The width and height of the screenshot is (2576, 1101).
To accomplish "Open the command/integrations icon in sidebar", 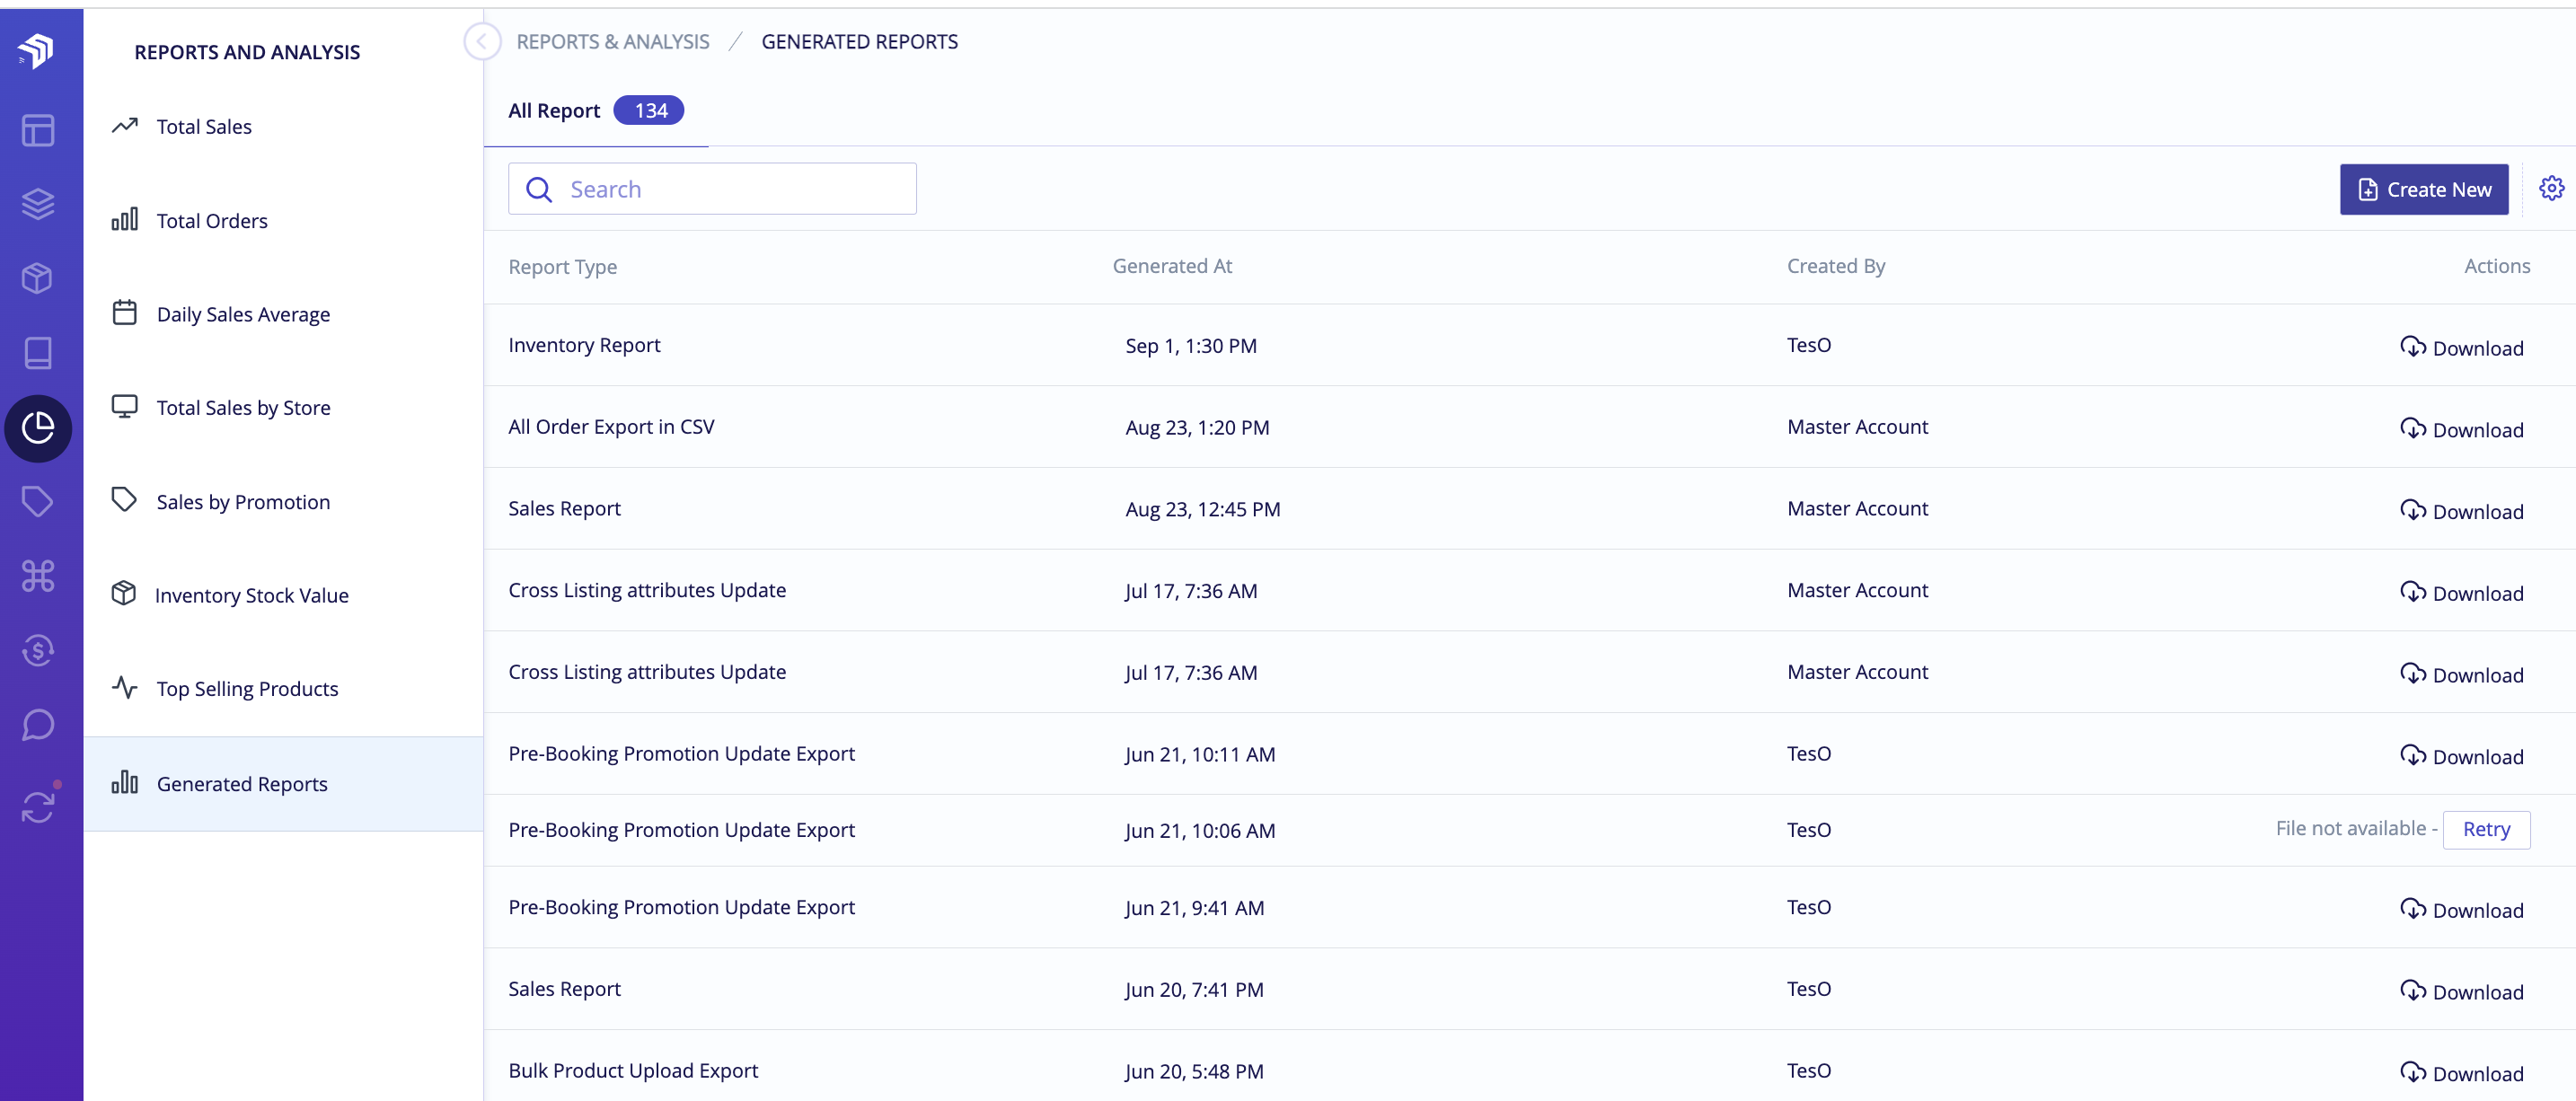I will (x=38, y=576).
